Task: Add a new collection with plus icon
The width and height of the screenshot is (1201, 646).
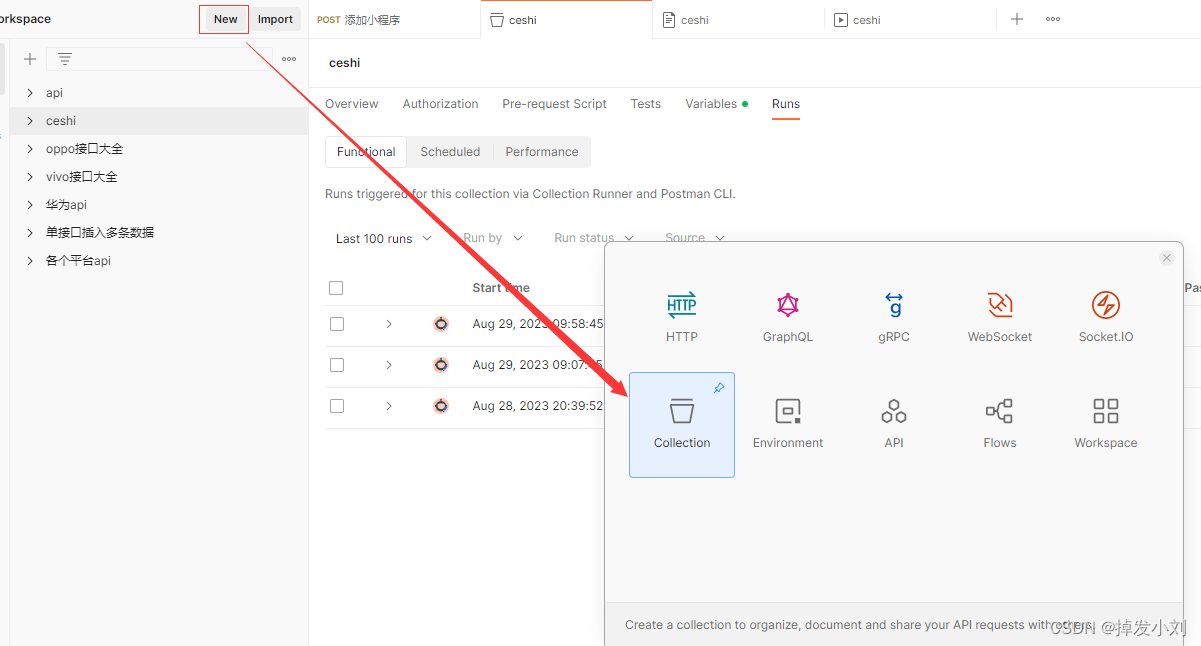Action: click(x=30, y=59)
